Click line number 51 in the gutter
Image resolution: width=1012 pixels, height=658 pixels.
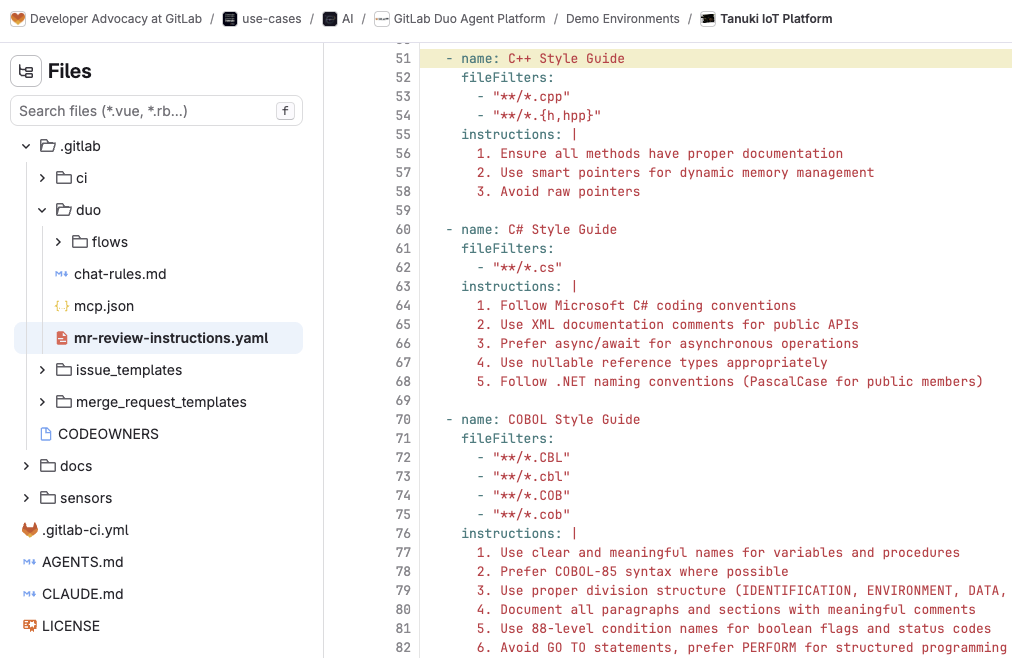[x=403, y=58]
